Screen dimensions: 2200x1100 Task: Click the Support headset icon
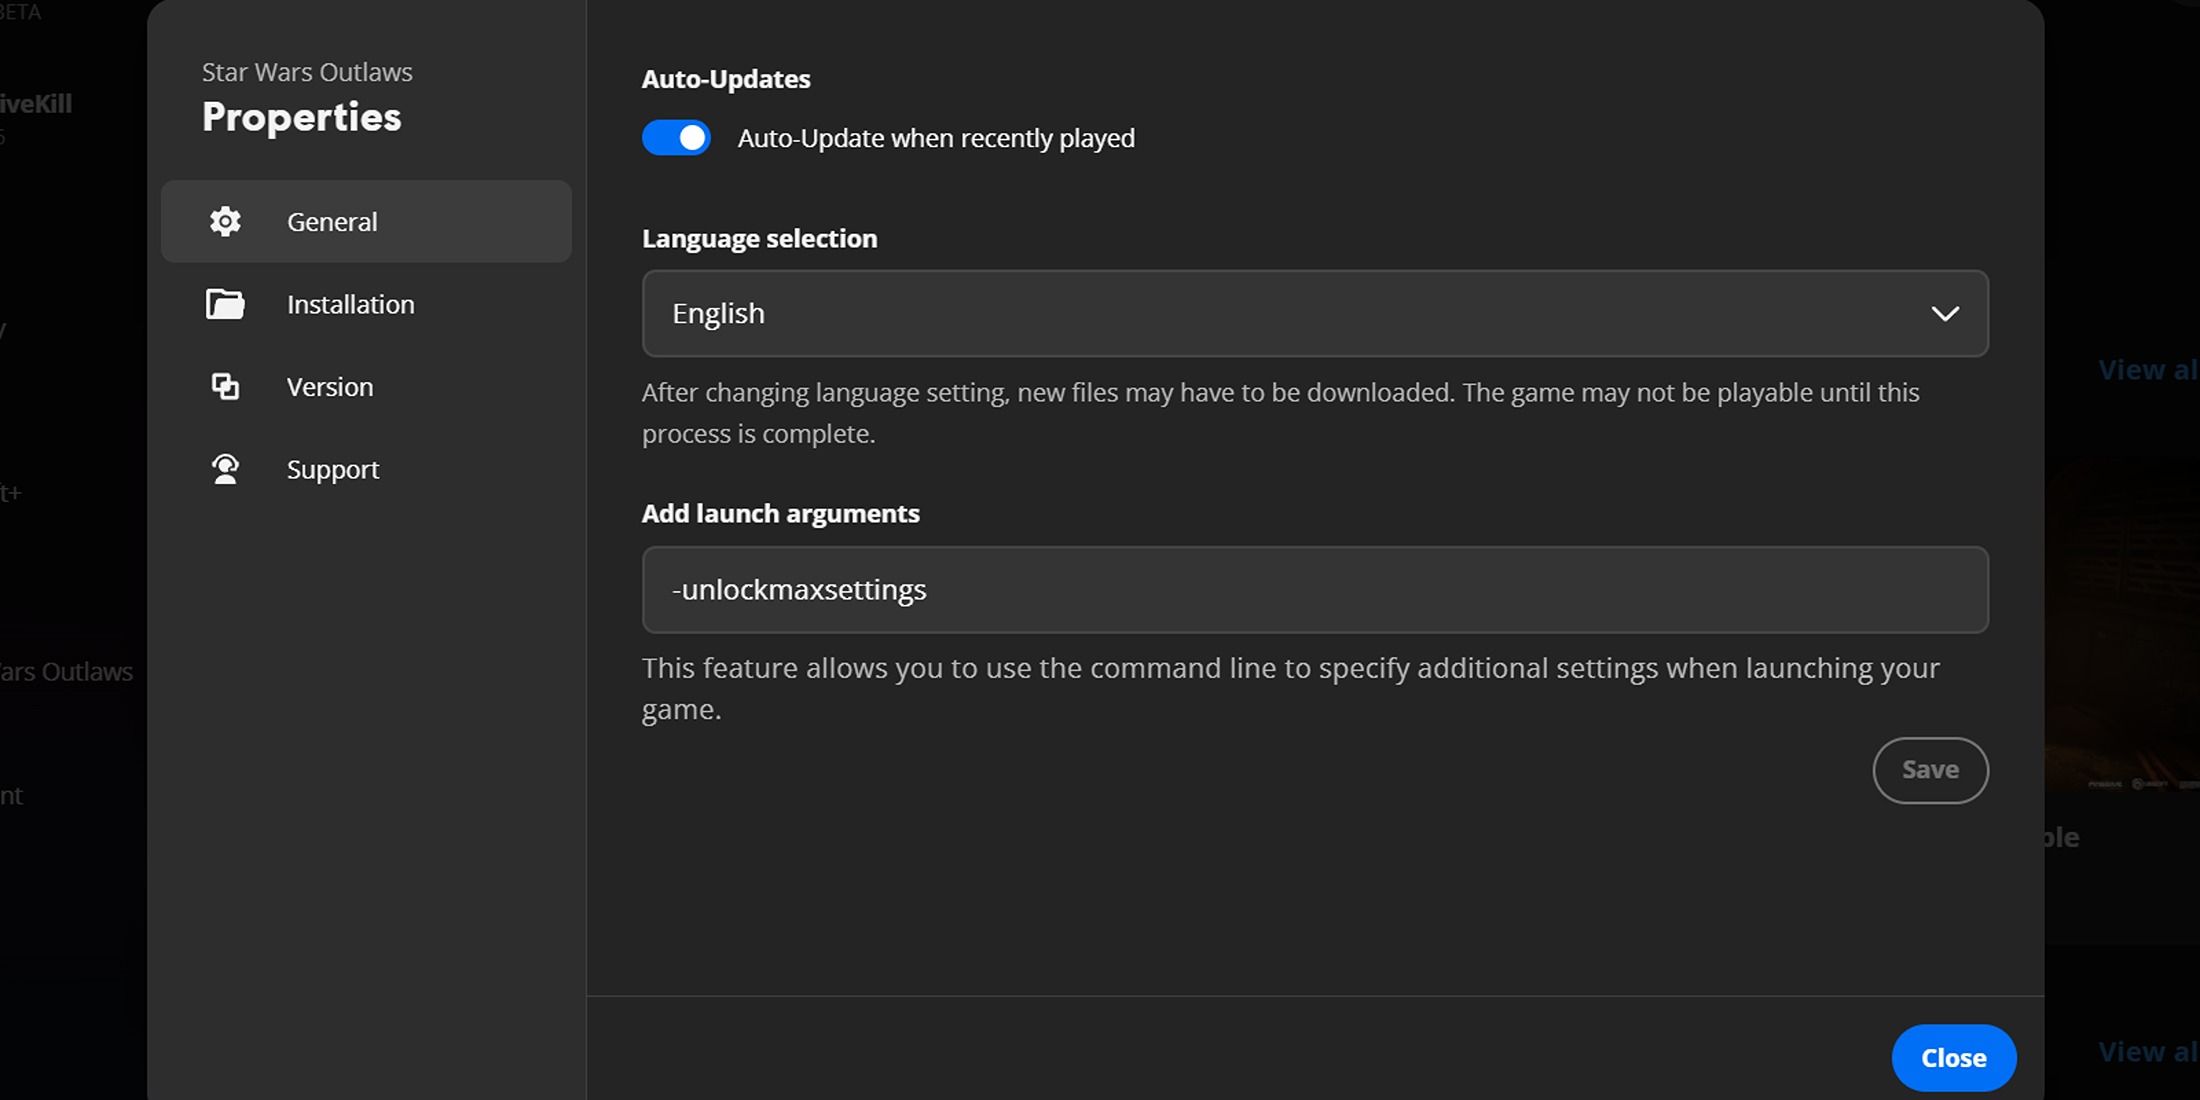(223, 467)
